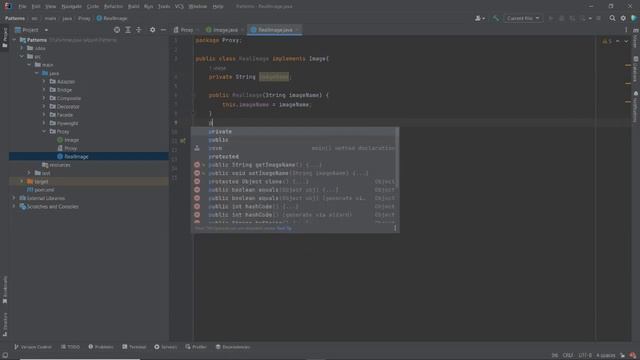Open the File menu

(22, 6)
